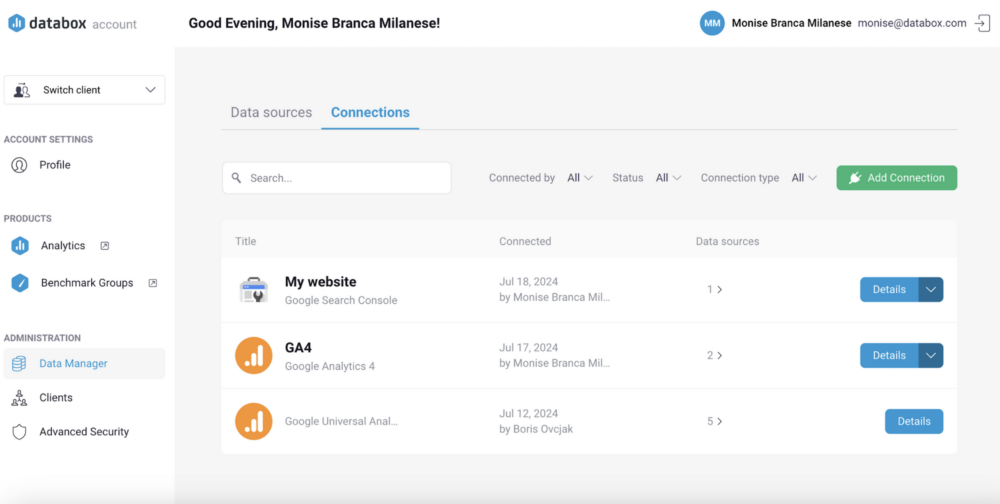Image resolution: width=1000 pixels, height=504 pixels.
Task: Open Analytics product in sidebar
Action: point(60,246)
